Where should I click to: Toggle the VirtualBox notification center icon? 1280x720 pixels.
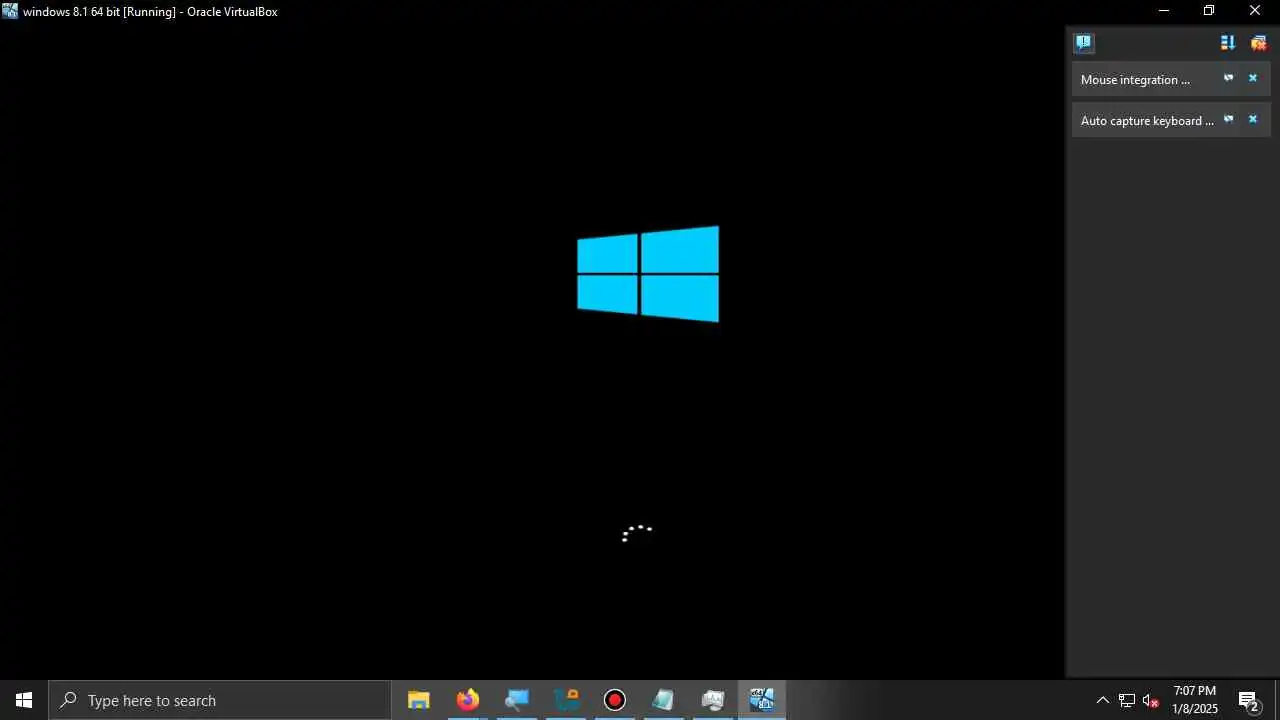1083,42
